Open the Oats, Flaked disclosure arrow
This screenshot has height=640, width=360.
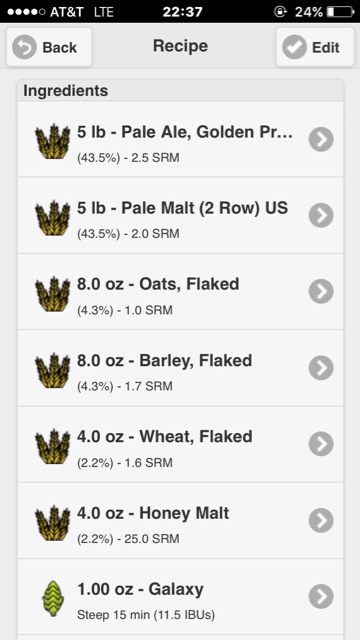pos(321,291)
